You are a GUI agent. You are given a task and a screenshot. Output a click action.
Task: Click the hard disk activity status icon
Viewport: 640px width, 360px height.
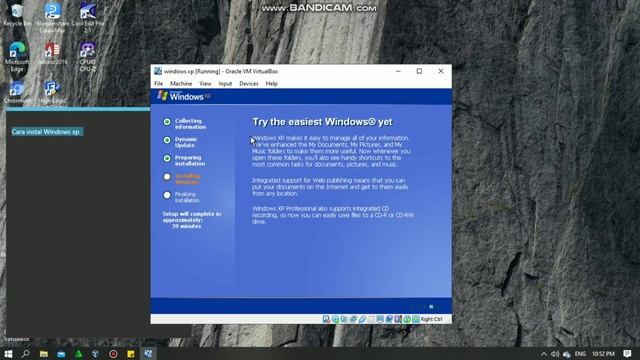pyautogui.click(x=326, y=319)
